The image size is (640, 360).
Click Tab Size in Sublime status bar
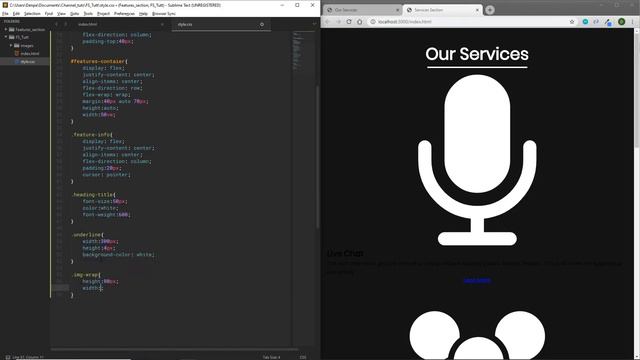pos(271,357)
